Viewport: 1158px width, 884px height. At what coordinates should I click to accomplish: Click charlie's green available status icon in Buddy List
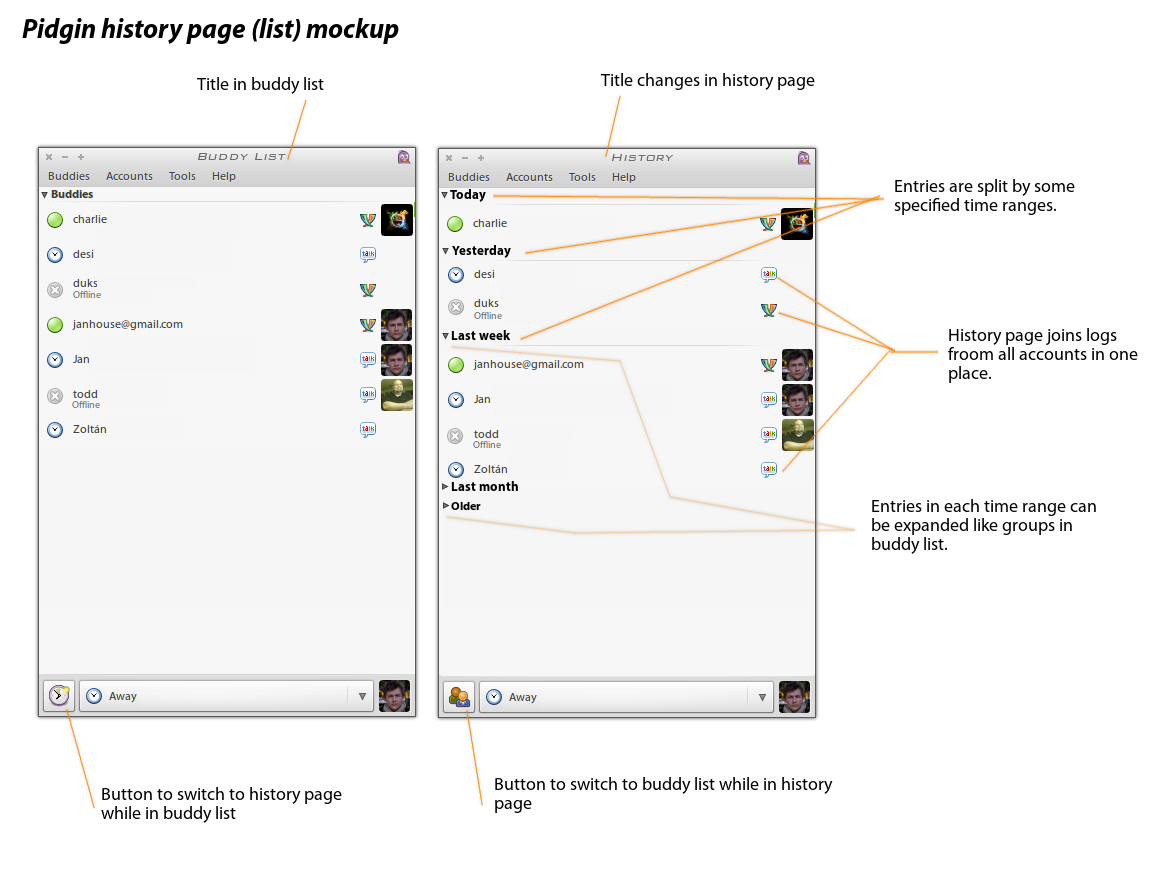point(55,219)
